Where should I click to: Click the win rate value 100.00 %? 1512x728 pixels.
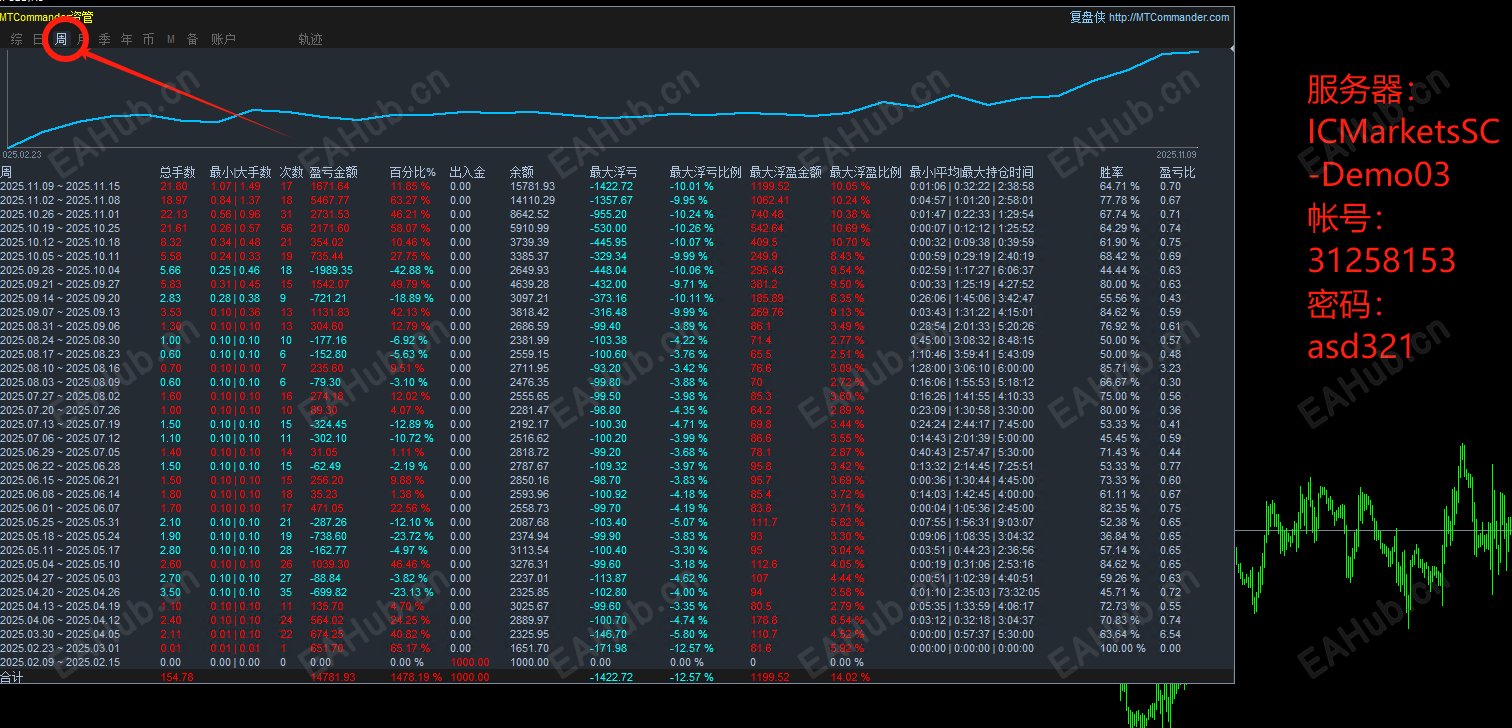pyautogui.click(x=1123, y=648)
